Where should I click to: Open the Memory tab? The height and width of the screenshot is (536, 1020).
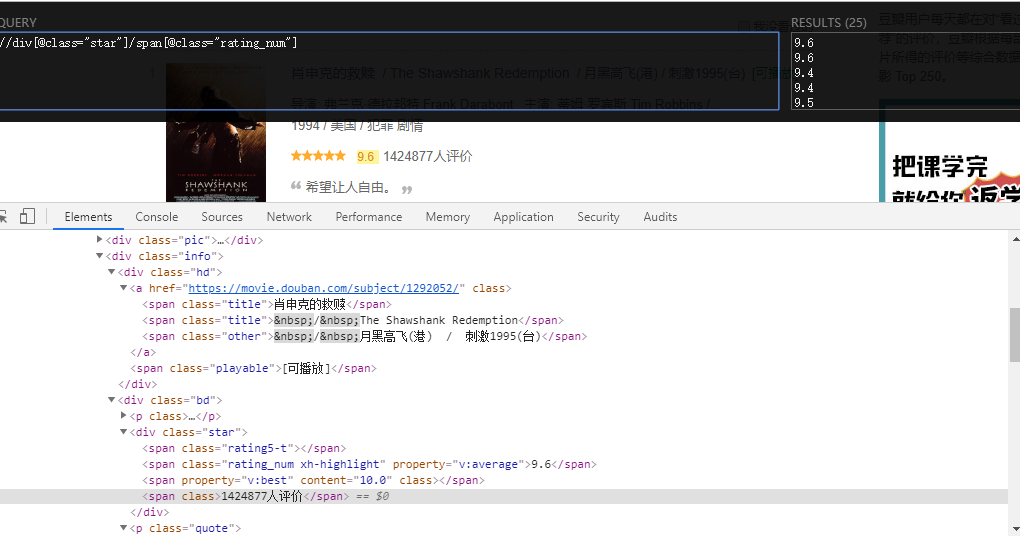point(448,217)
